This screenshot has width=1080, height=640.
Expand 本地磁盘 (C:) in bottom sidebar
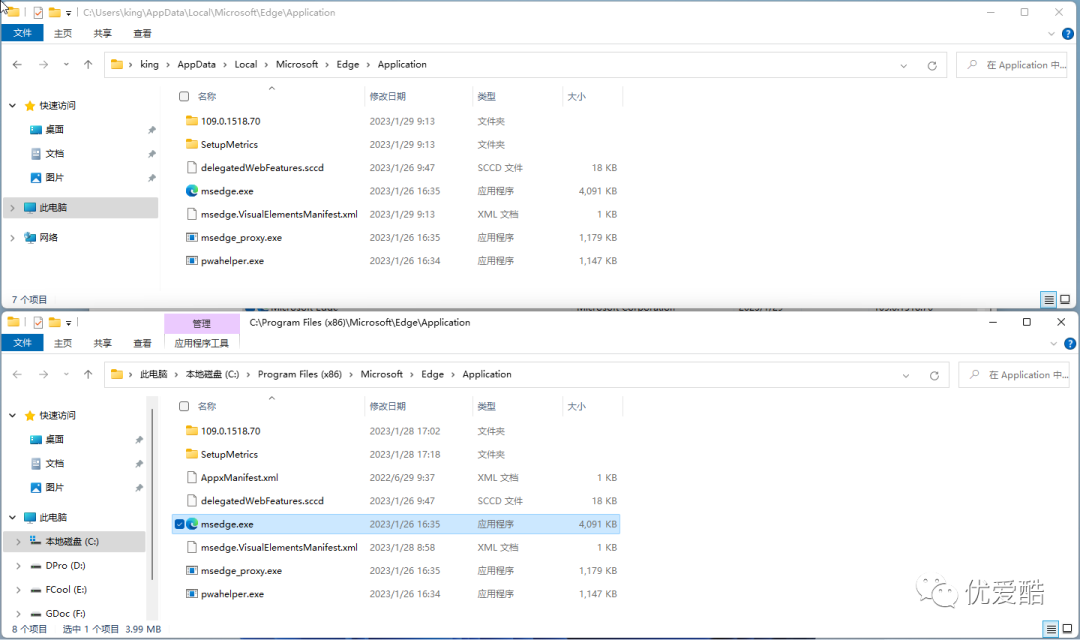tap(19, 542)
